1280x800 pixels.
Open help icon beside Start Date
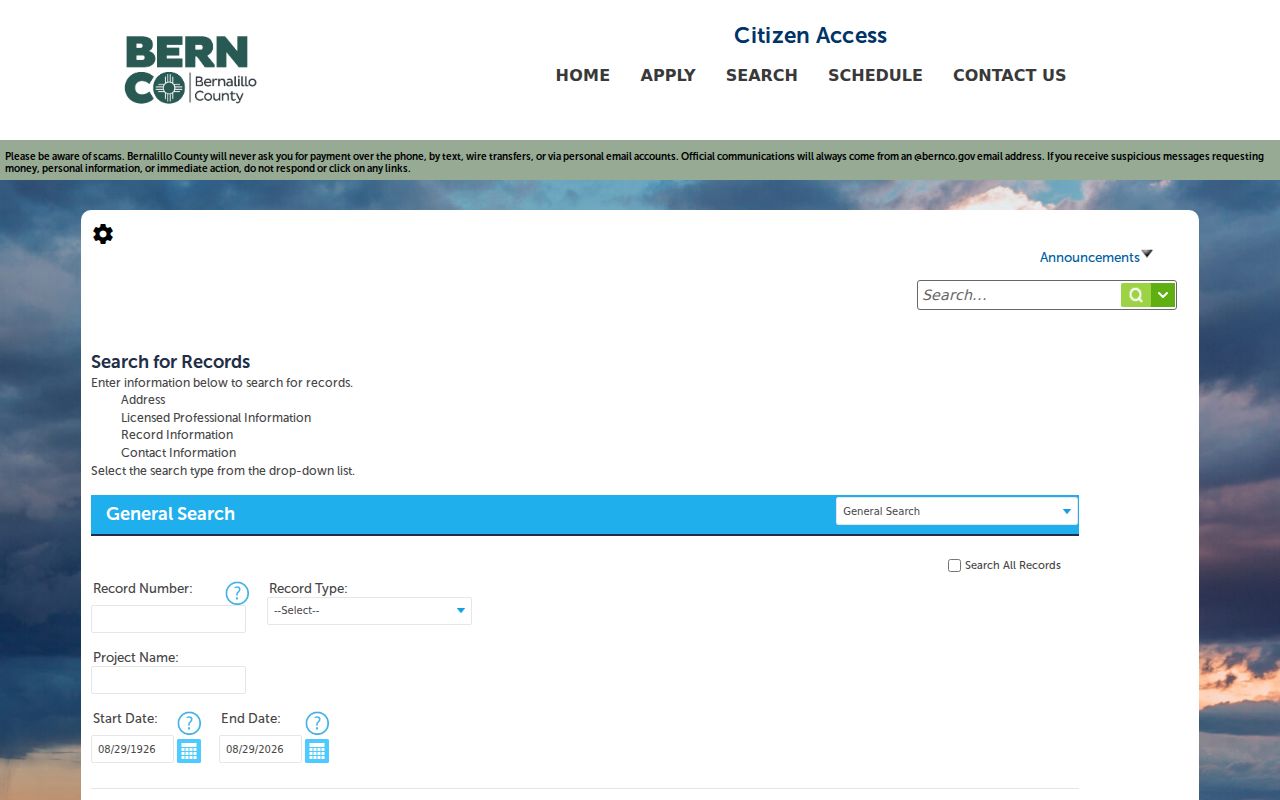(x=189, y=723)
